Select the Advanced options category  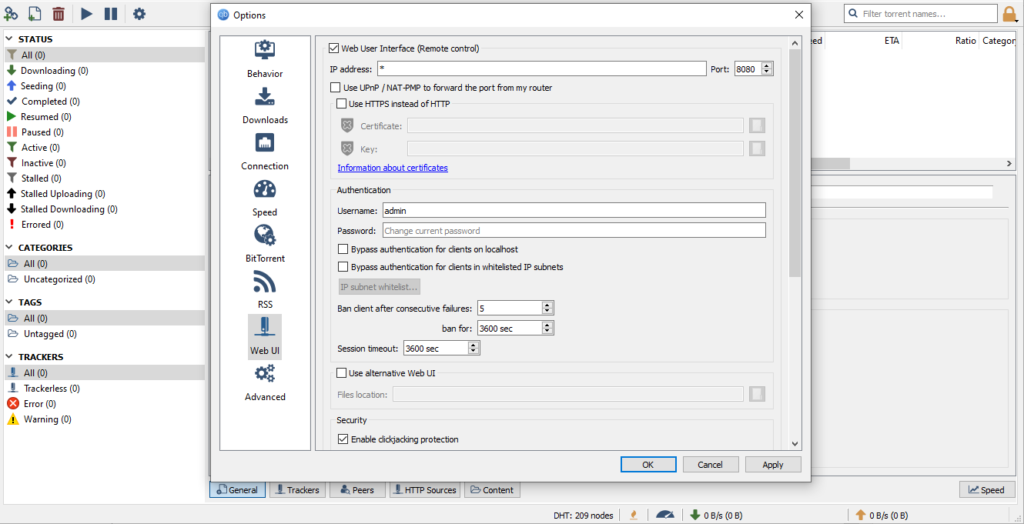(264, 384)
